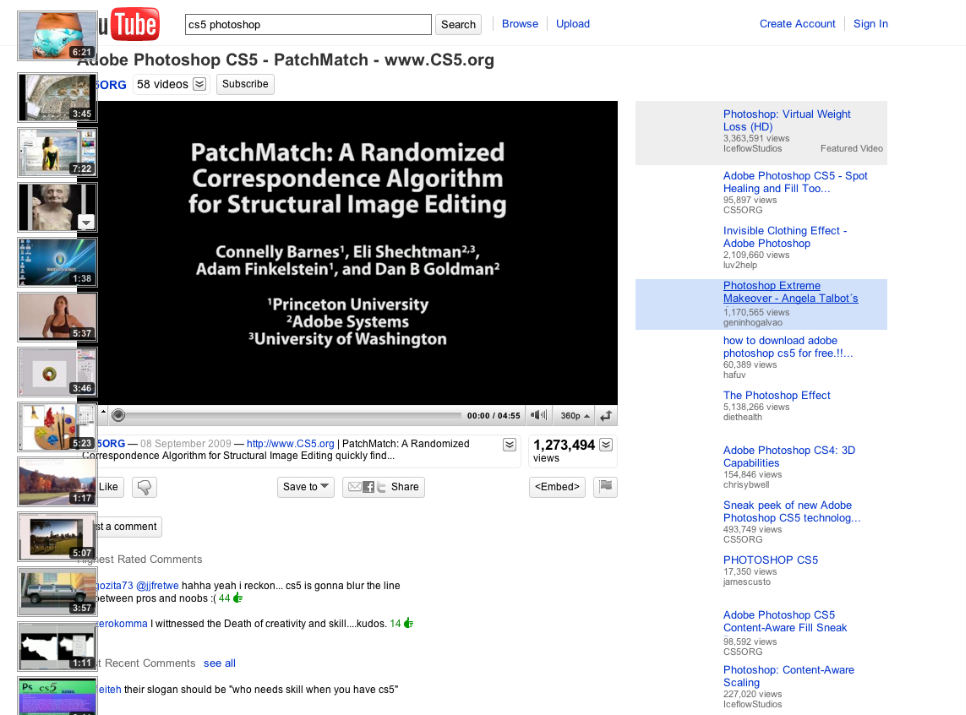The image size is (966, 715).
Task: Open the http://www.CS5.org link
Action: (x=290, y=443)
